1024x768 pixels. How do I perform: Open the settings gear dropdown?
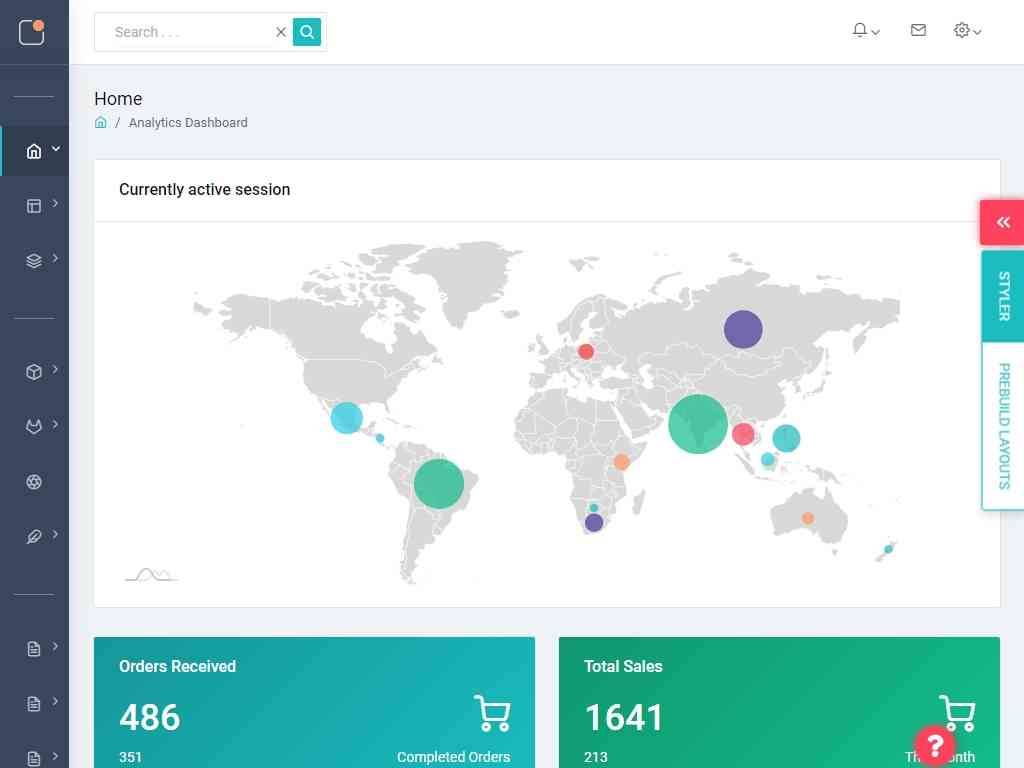(x=967, y=31)
